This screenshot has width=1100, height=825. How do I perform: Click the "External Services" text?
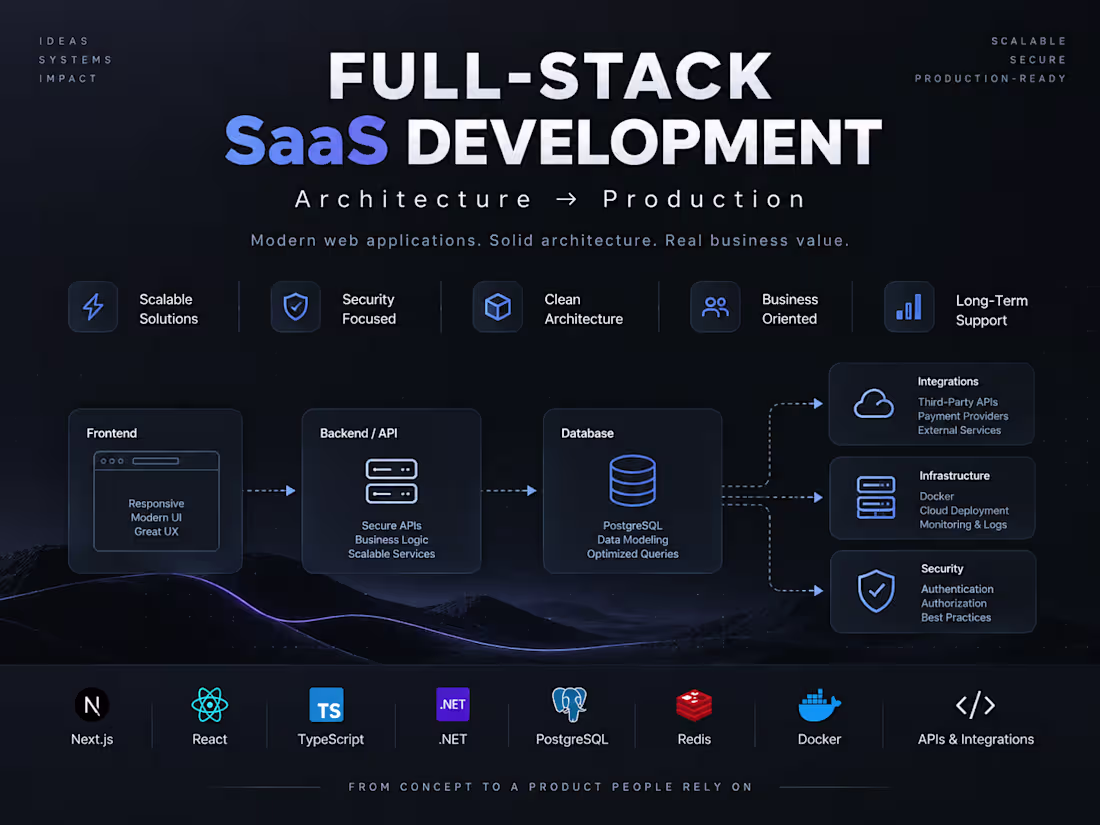(x=959, y=430)
